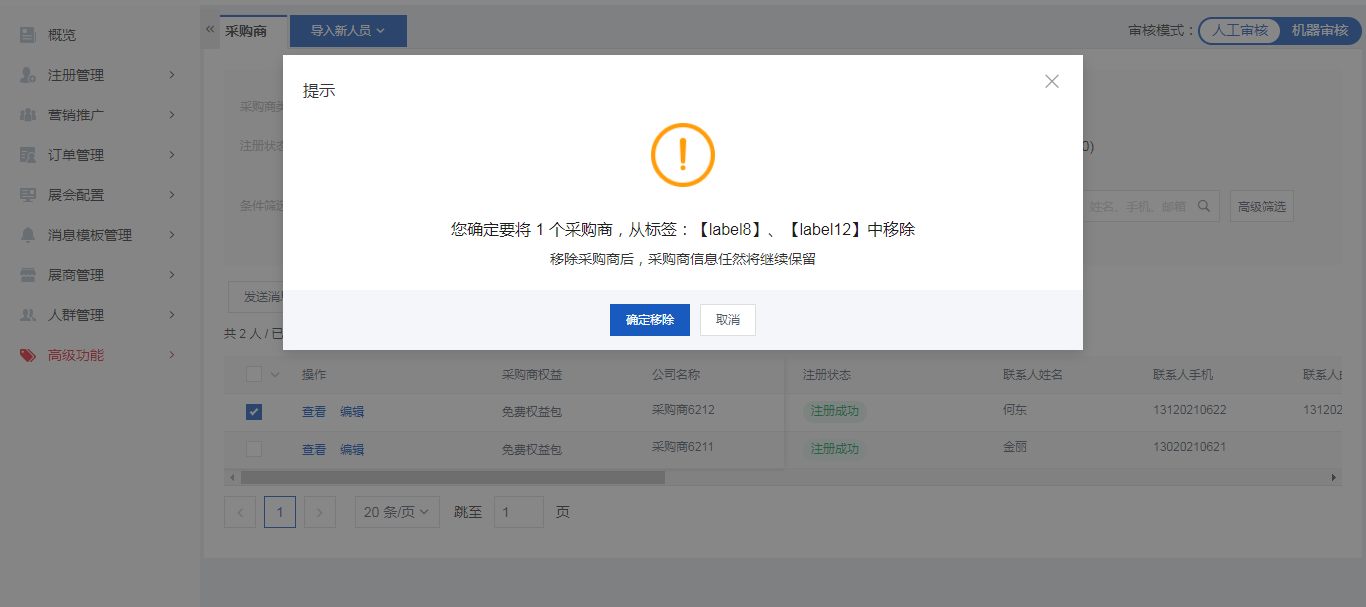Switch review mode to 机器审核
This screenshot has width=1366, height=607.
(1319, 31)
